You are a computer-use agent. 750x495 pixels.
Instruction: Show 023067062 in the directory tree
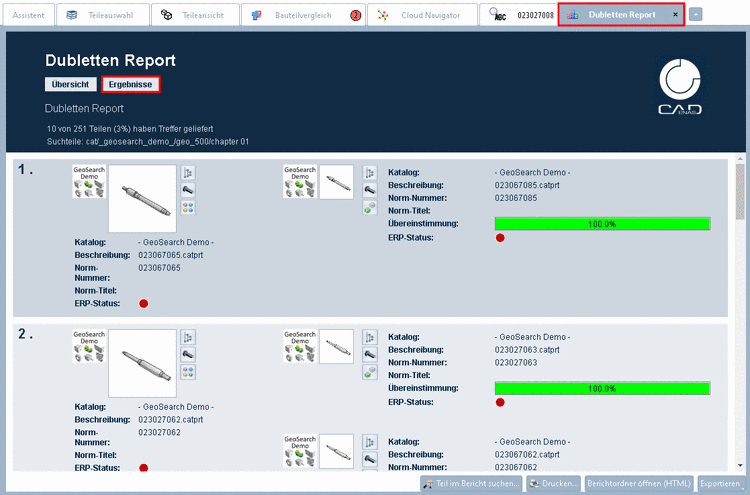370,442
